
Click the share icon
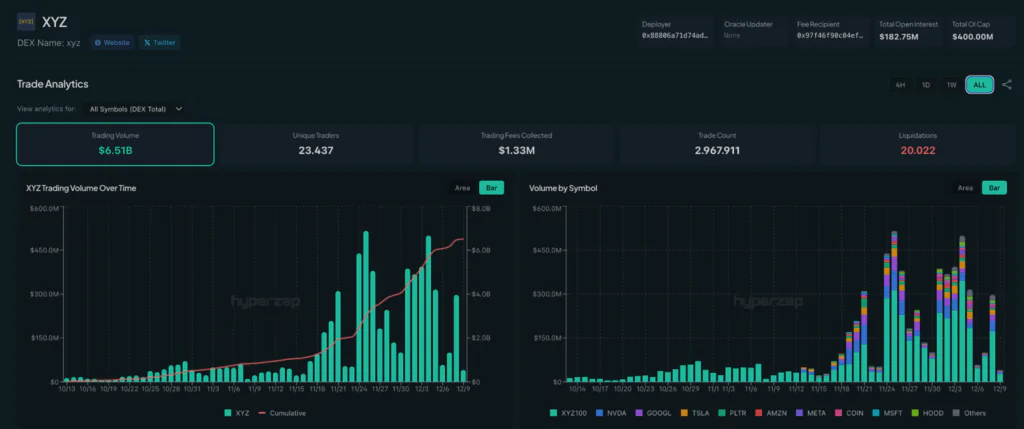point(1006,85)
